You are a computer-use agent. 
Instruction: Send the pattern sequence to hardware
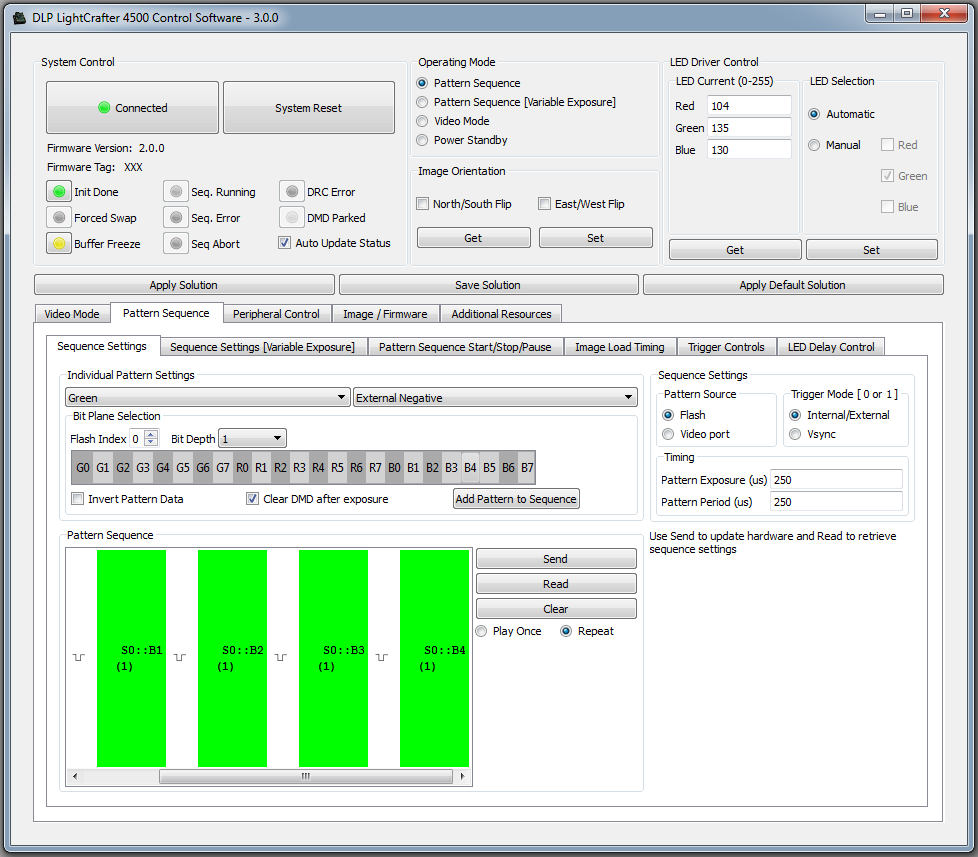click(x=556, y=559)
